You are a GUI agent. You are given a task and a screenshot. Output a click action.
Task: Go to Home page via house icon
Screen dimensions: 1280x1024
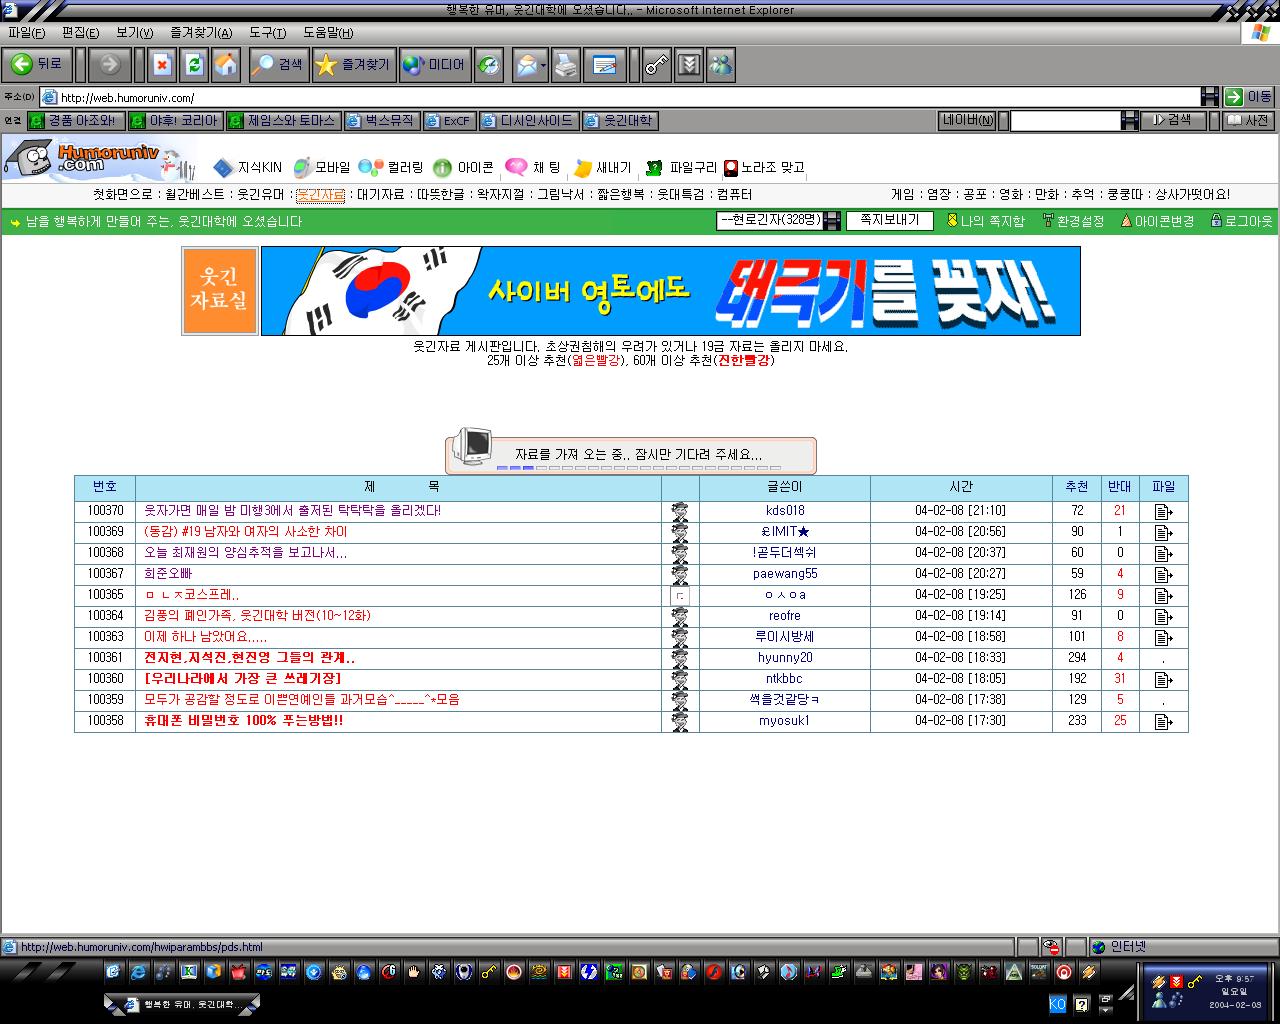(226, 65)
